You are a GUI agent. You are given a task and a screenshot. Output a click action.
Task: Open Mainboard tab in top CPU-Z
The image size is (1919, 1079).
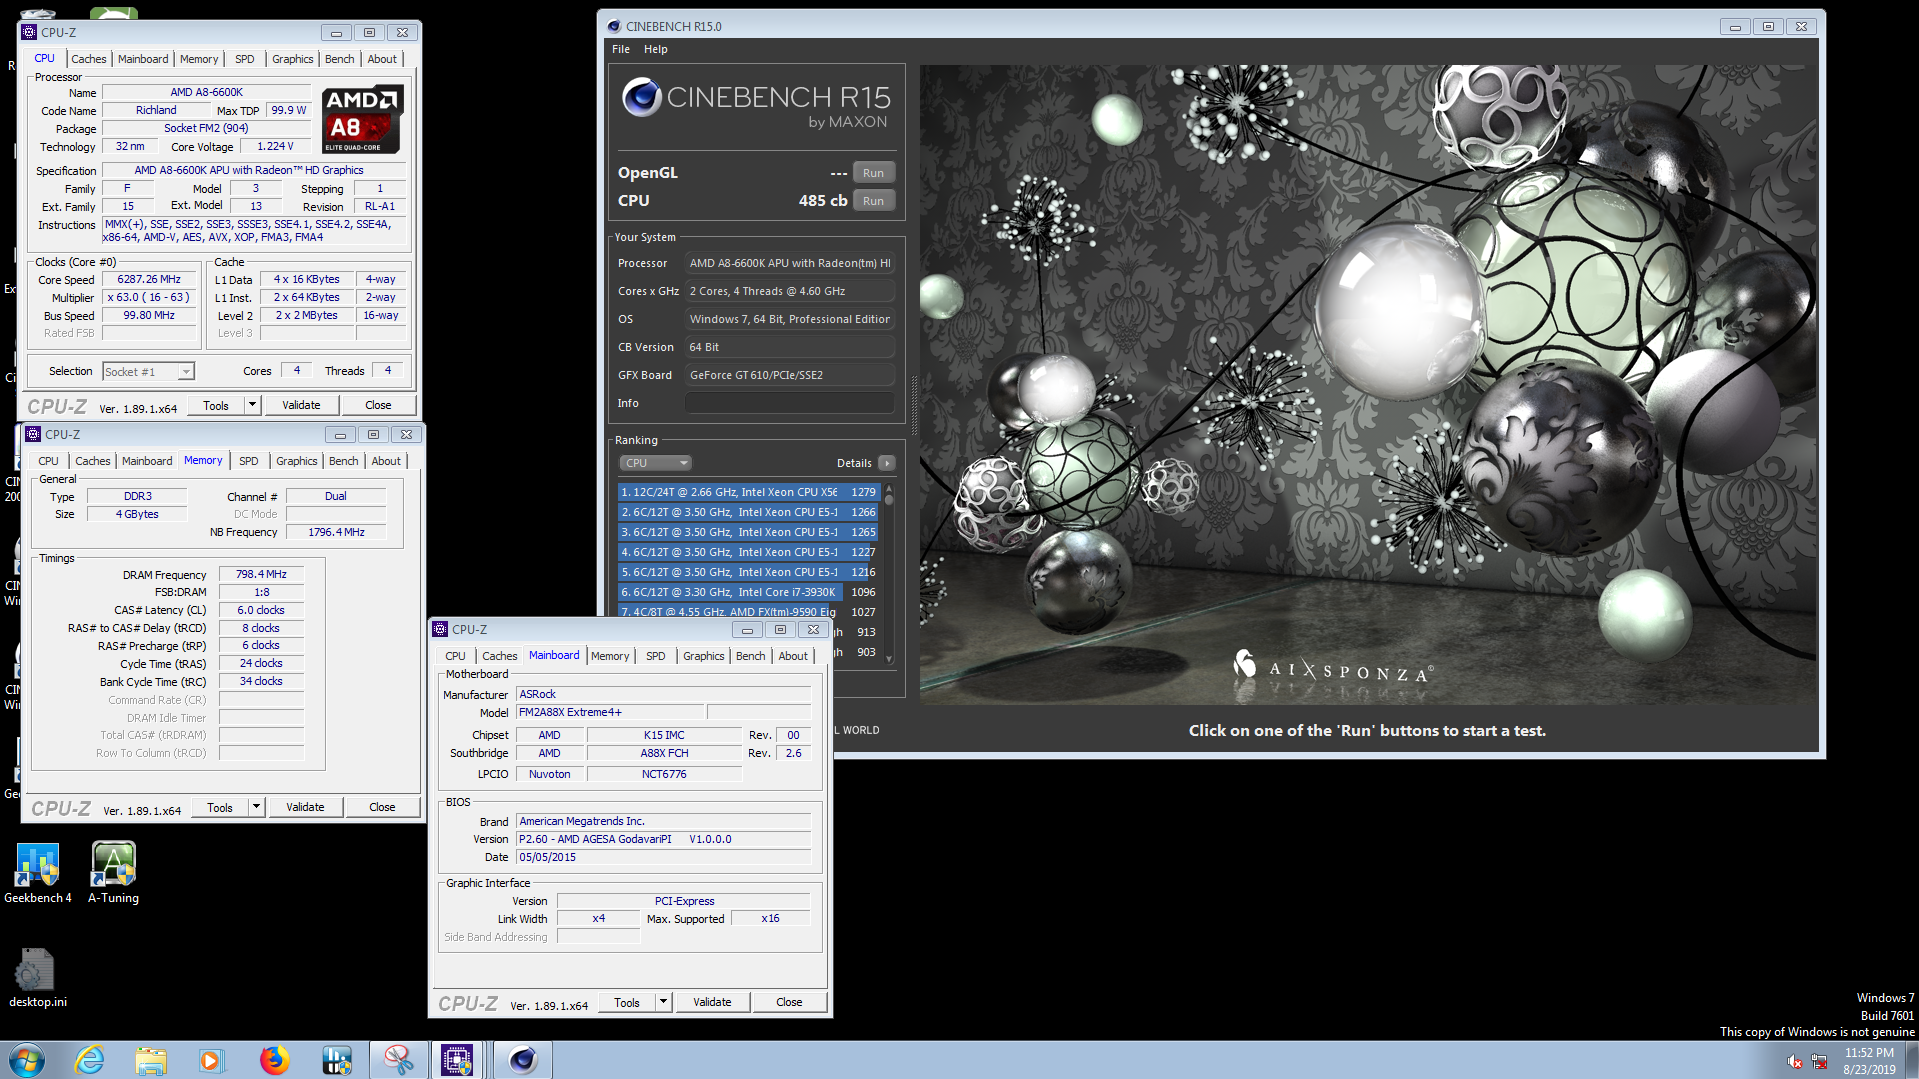(143, 59)
